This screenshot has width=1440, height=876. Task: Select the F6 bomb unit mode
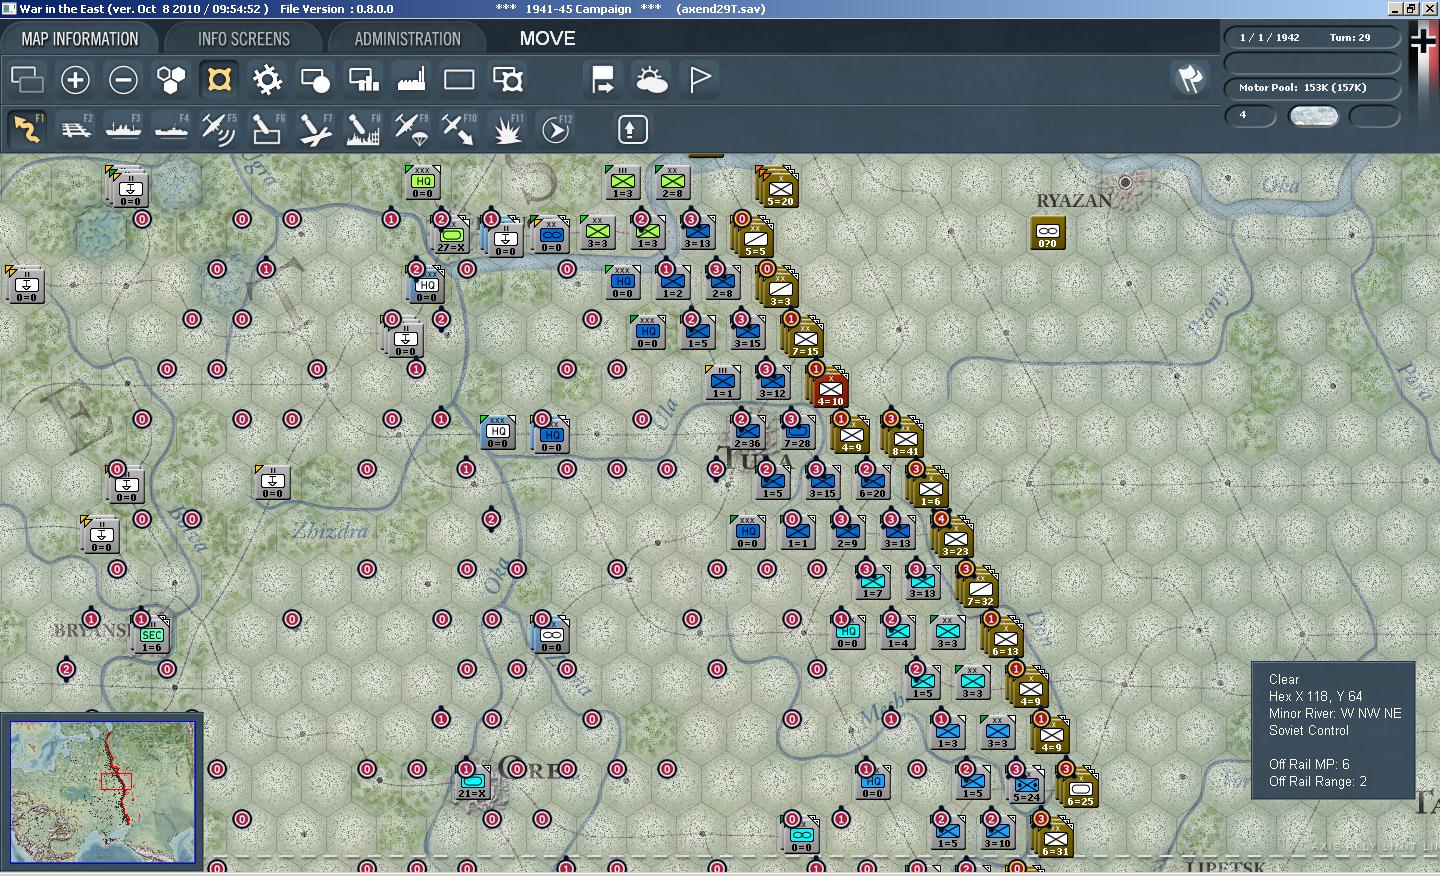pyautogui.click(x=267, y=129)
